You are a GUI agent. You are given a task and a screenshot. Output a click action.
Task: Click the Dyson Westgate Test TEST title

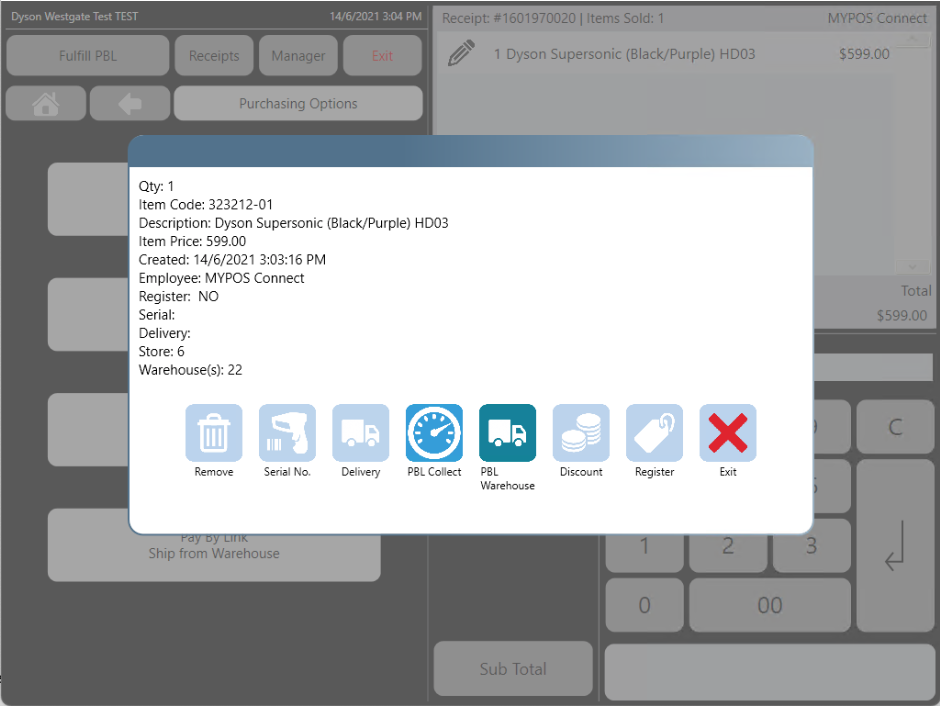[x=74, y=16]
